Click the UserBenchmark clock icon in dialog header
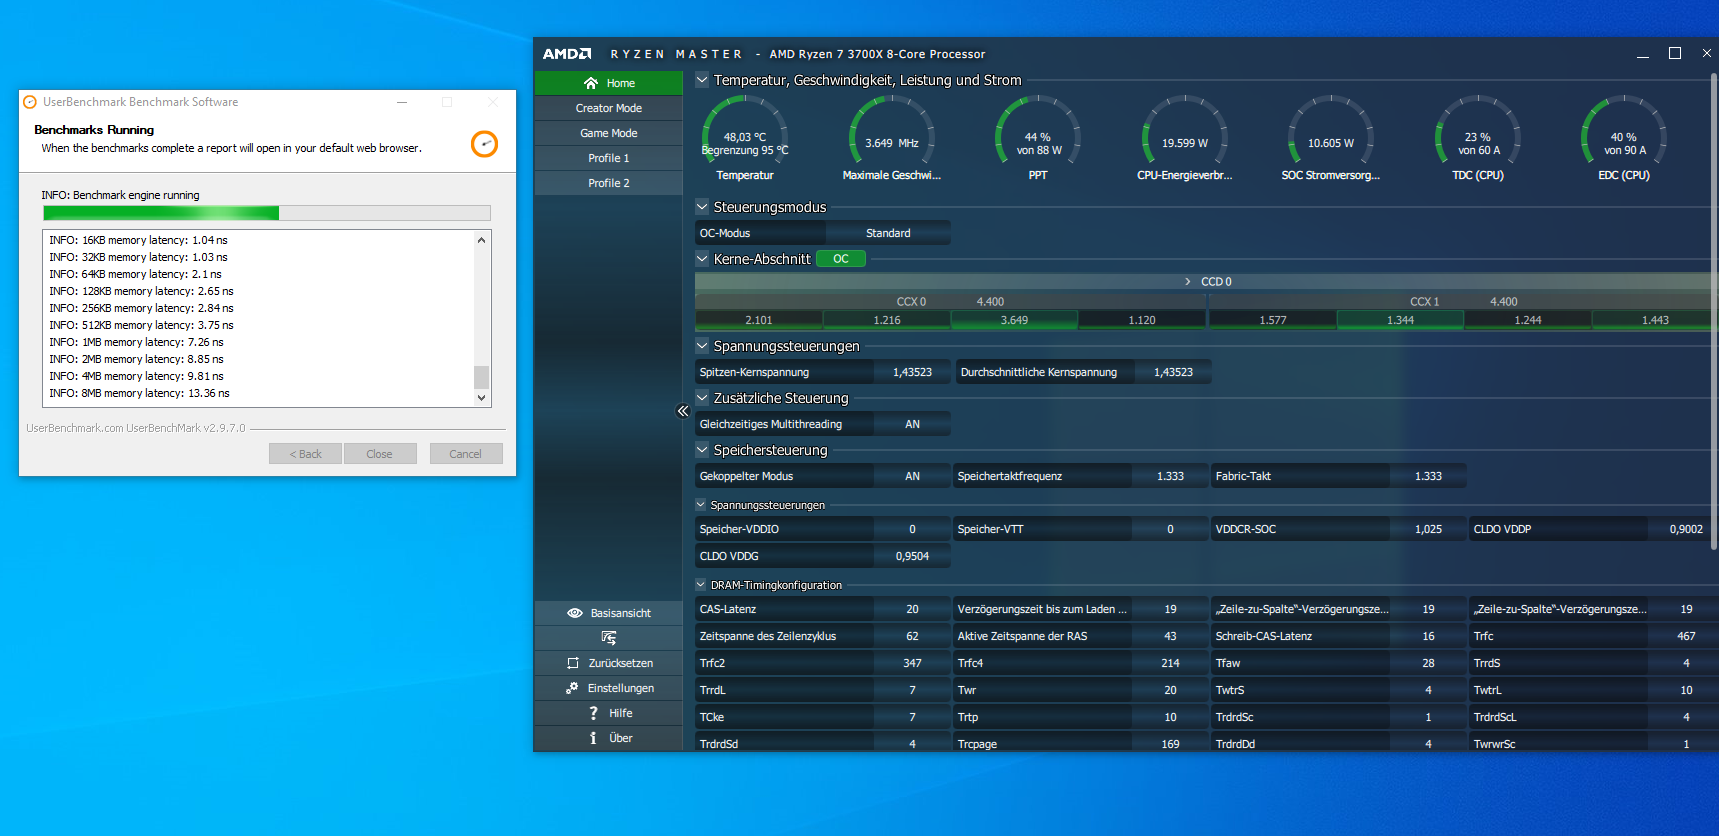The width and height of the screenshot is (1719, 836). click(484, 144)
